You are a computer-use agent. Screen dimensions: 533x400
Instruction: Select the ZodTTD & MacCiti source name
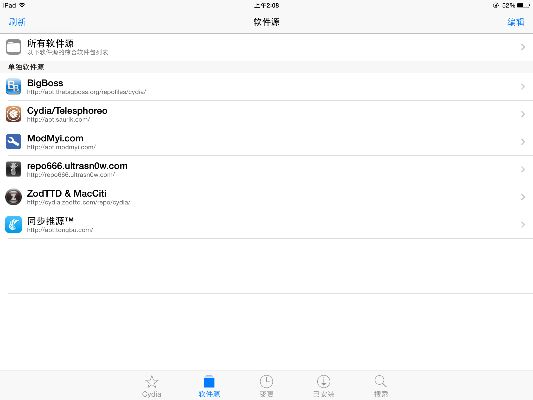tap(67, 193)
